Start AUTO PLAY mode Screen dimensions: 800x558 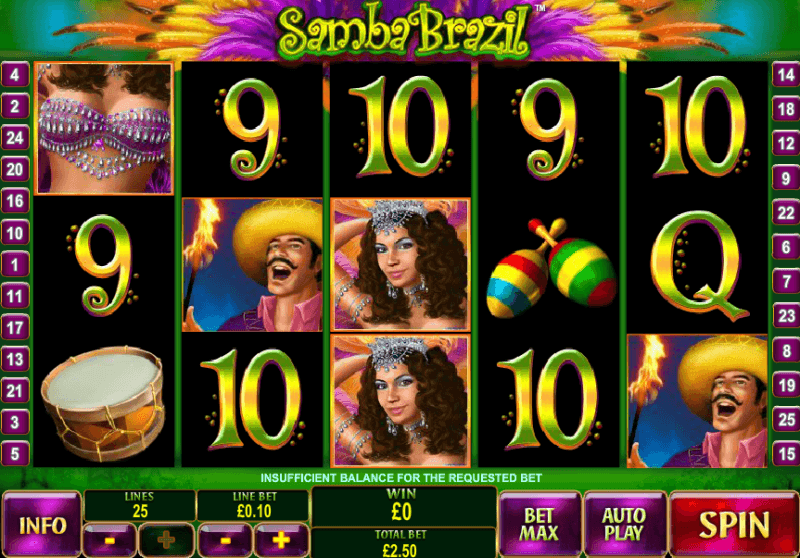tap(625, 524)
